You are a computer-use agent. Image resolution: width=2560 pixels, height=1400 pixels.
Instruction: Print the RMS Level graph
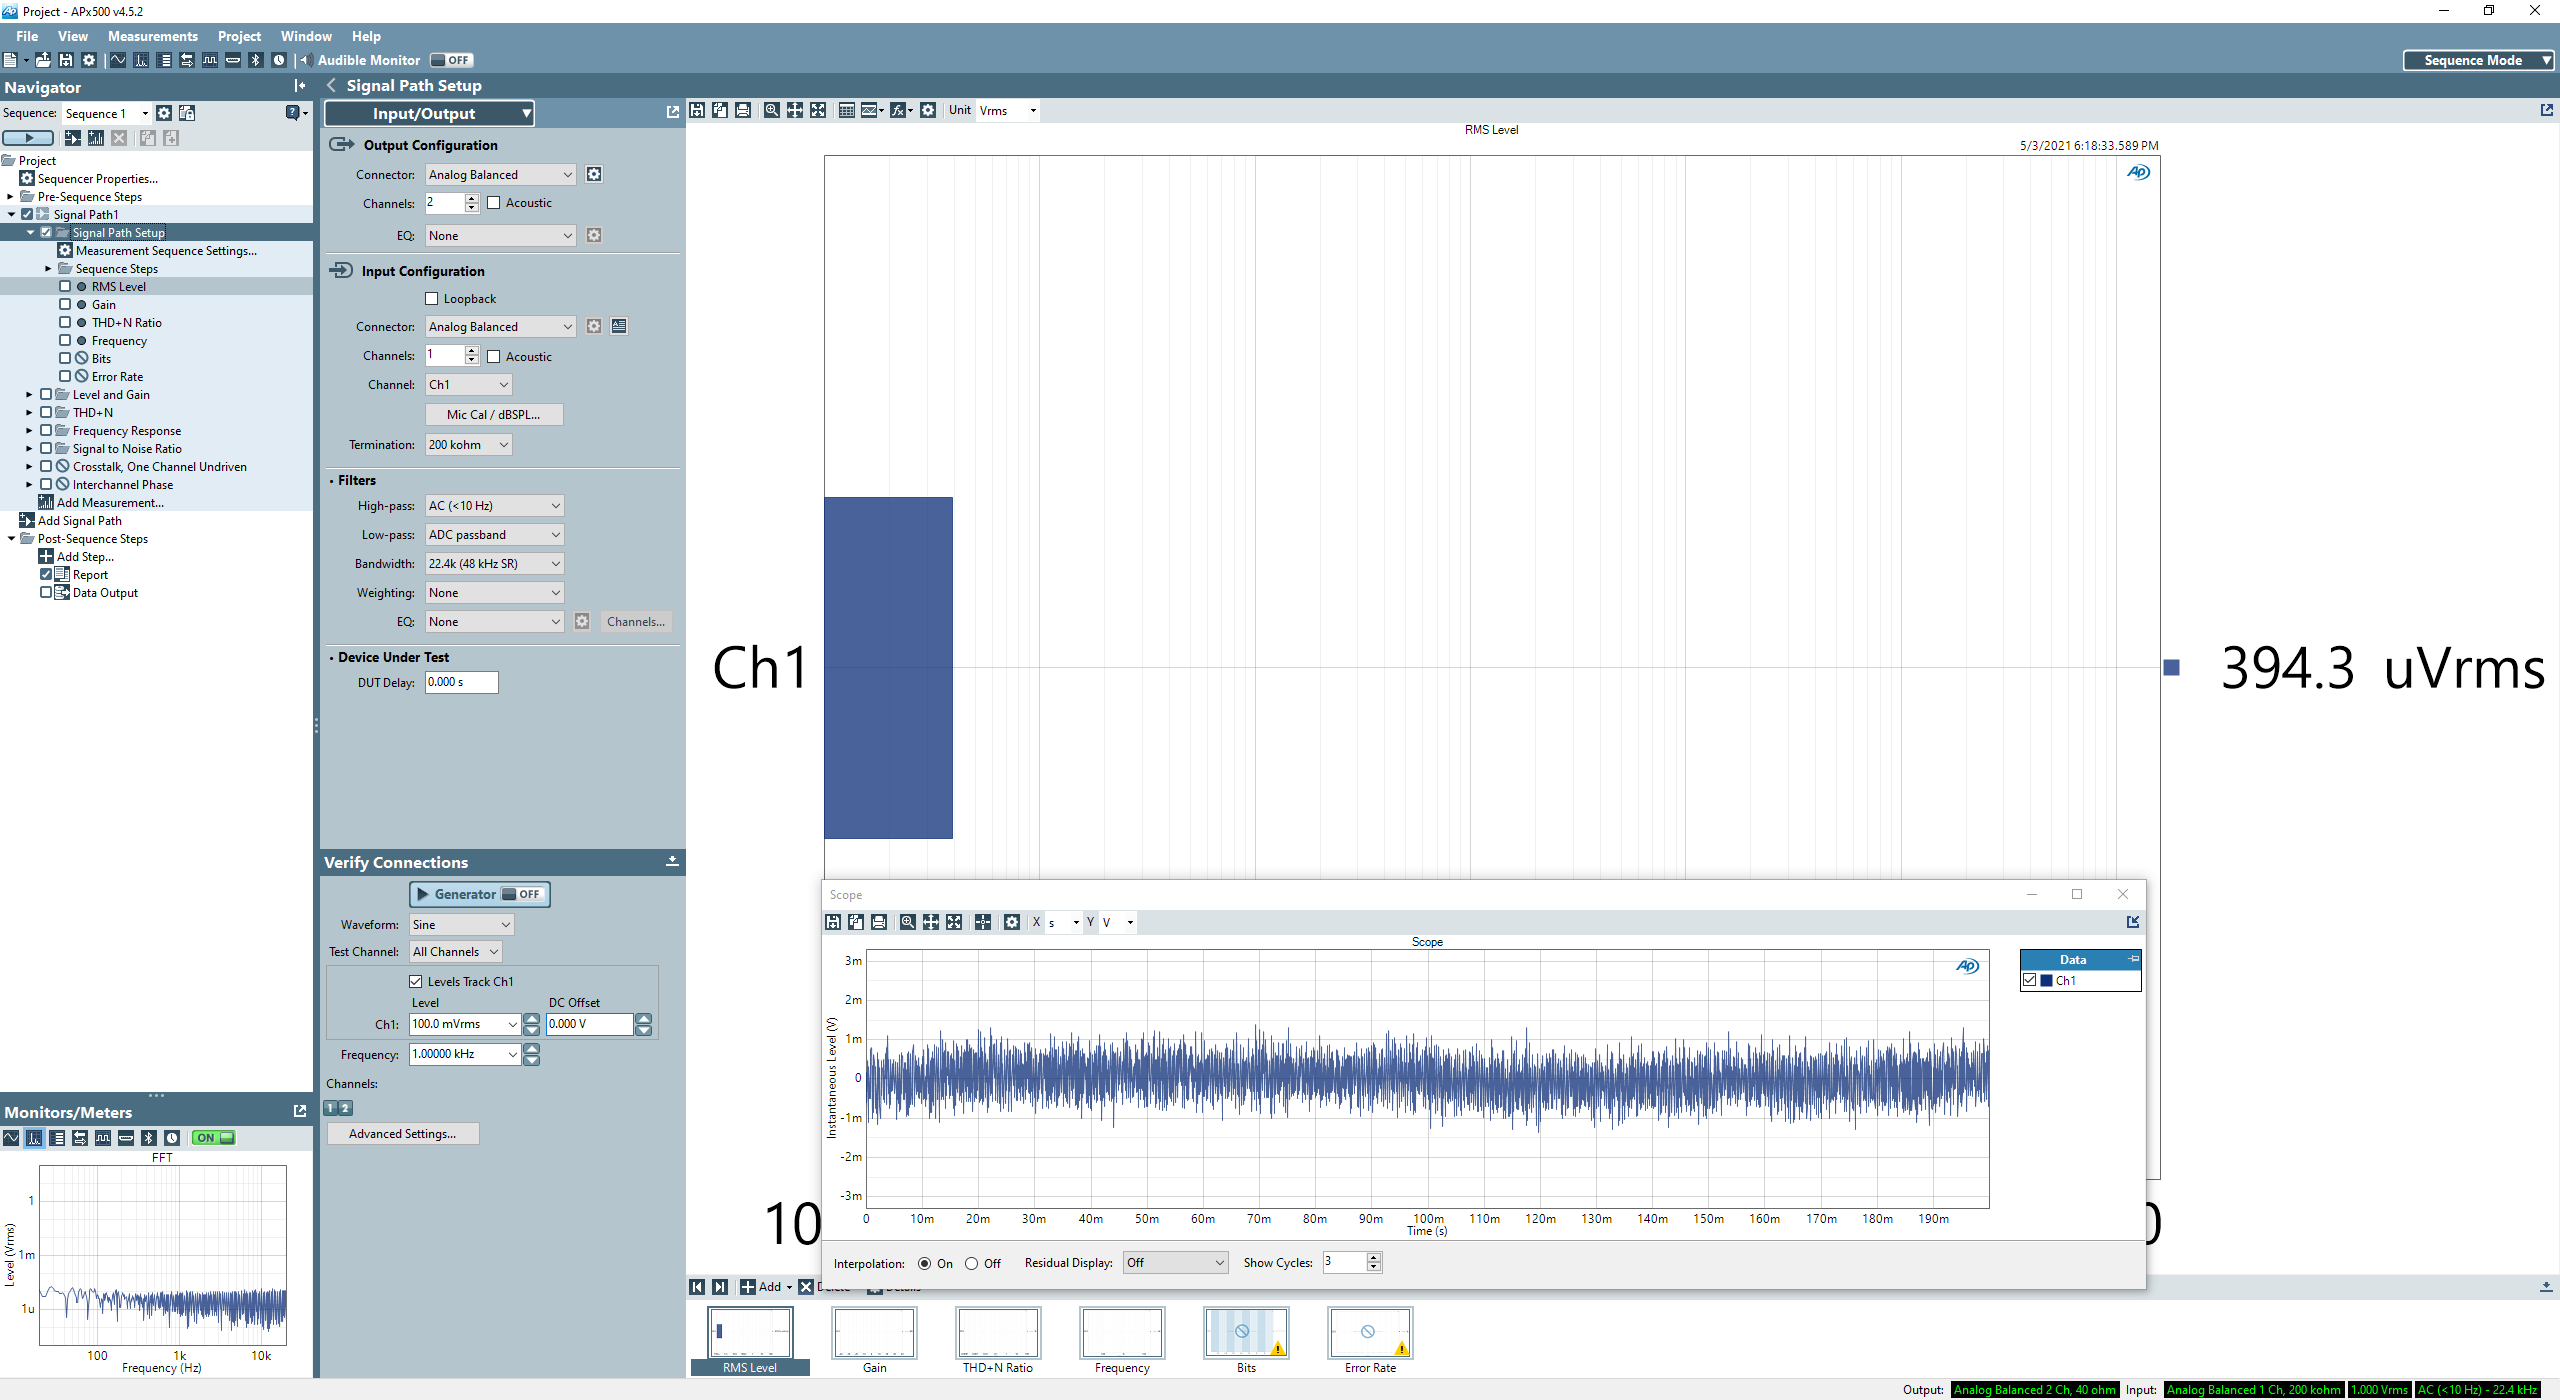[x=743, y=110]
